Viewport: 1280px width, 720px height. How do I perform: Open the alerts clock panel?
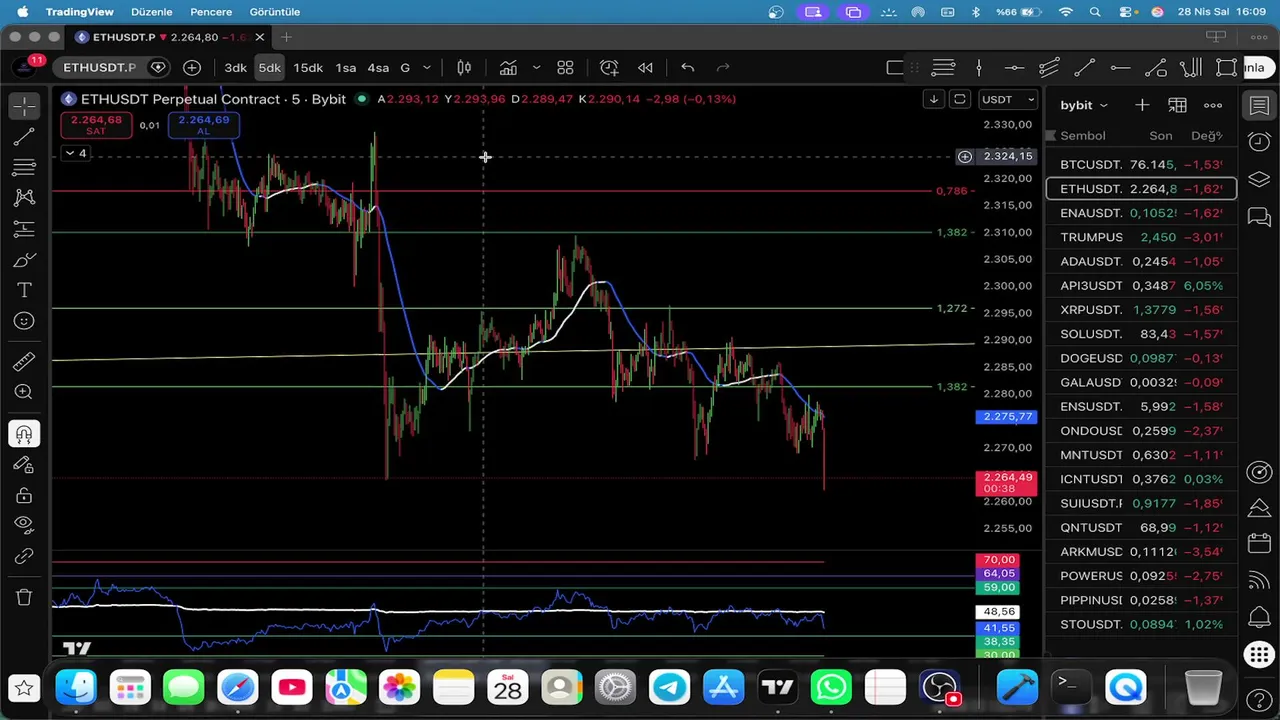coord(1259,142)
